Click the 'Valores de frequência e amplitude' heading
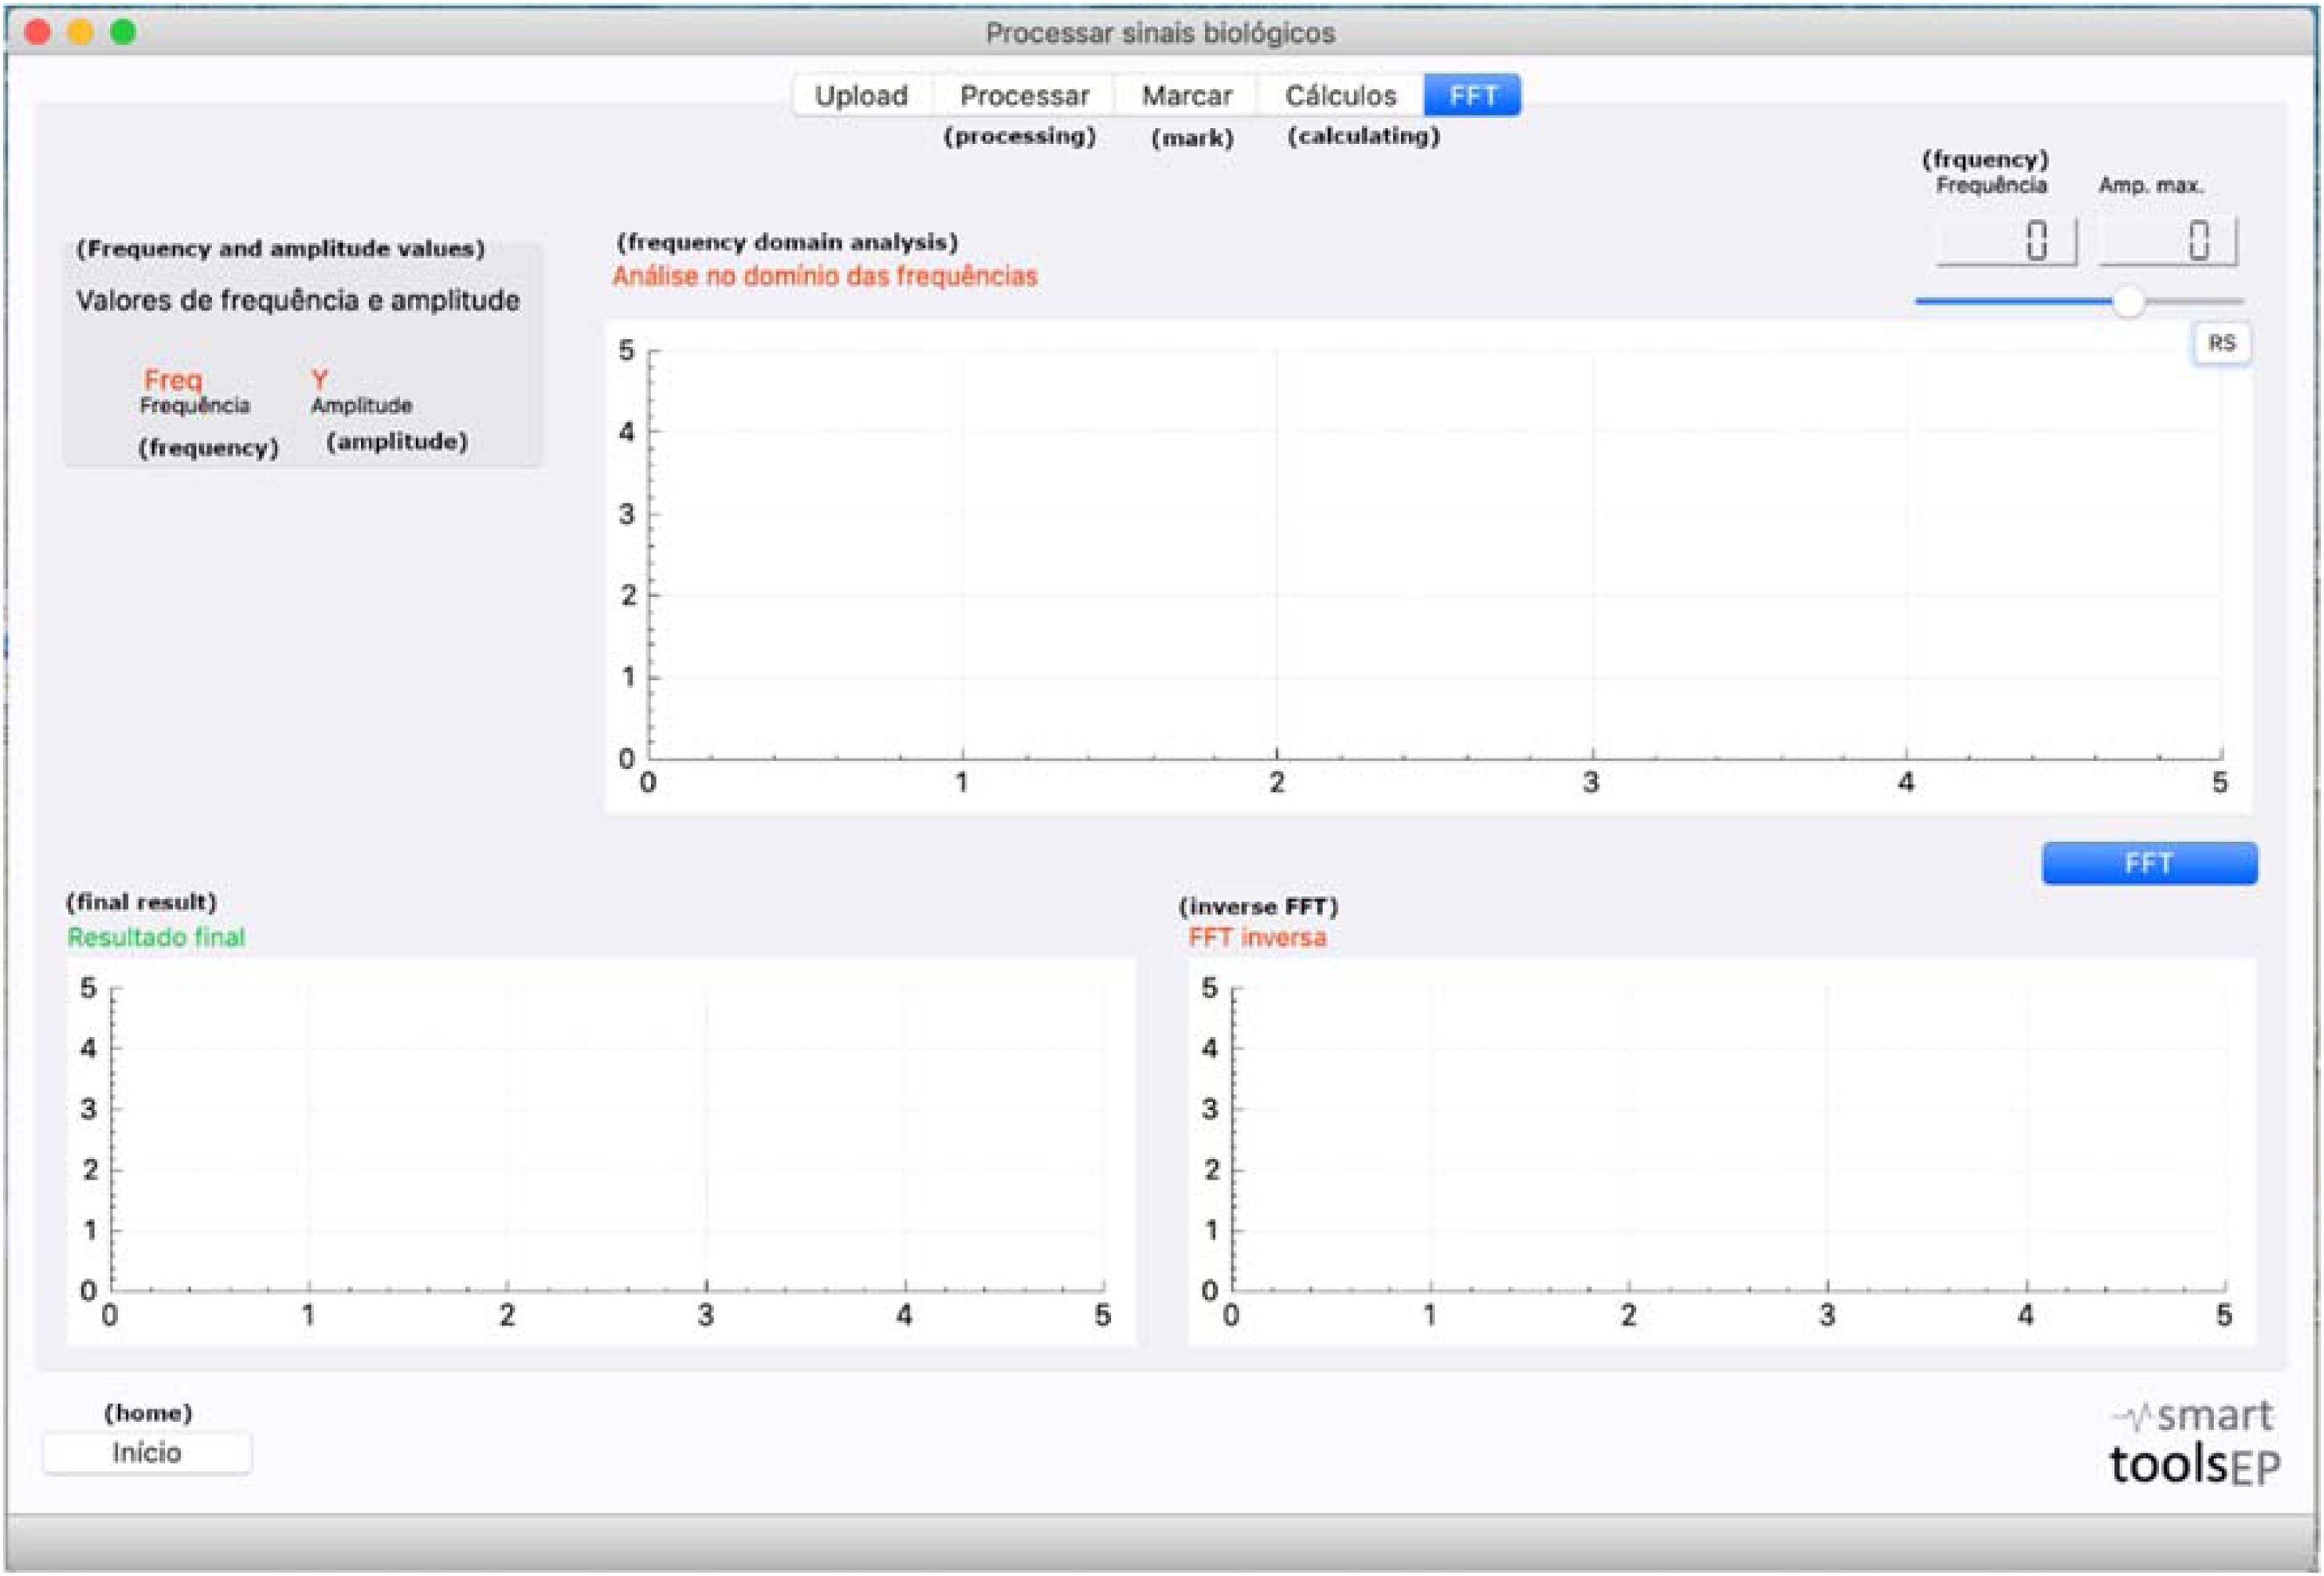 pyautogui.click(x=298, y=300)
